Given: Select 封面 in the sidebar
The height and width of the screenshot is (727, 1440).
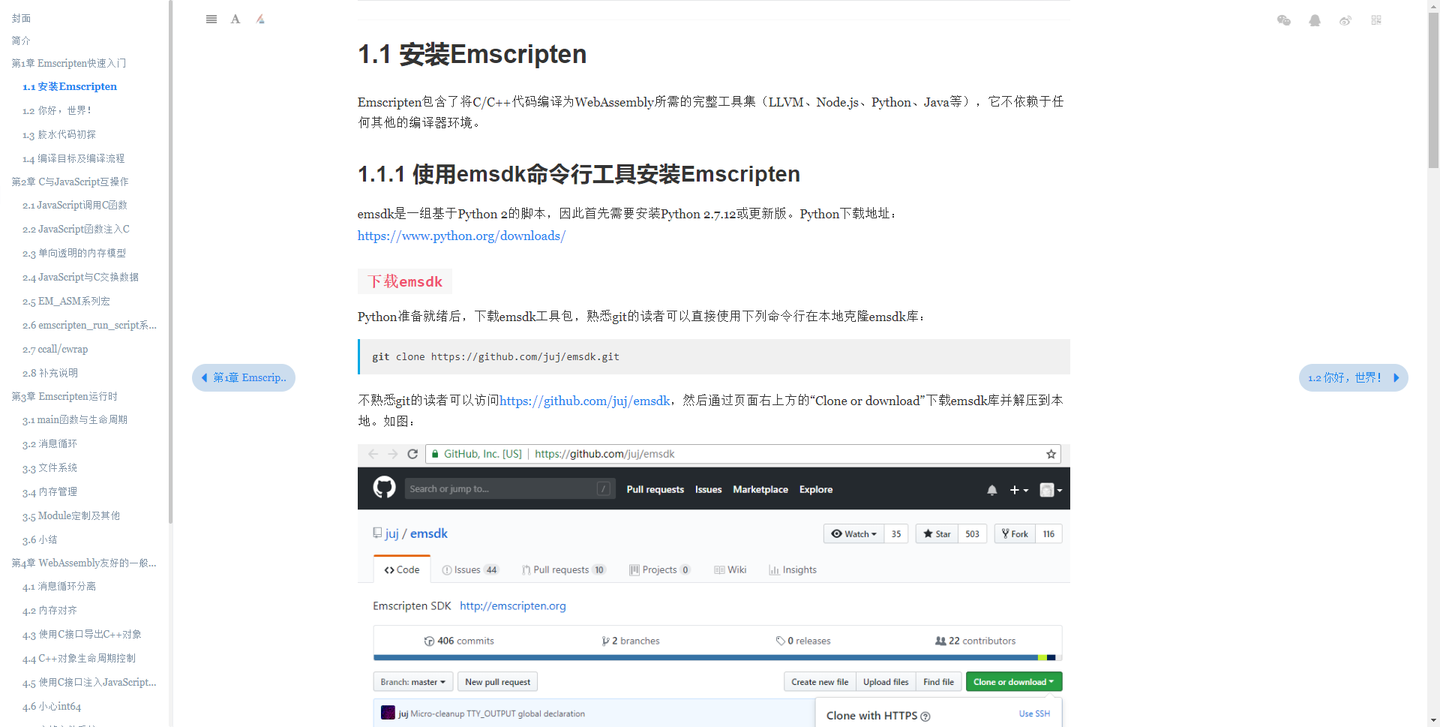Looking at the screenshot, I should tap(21, 17).
